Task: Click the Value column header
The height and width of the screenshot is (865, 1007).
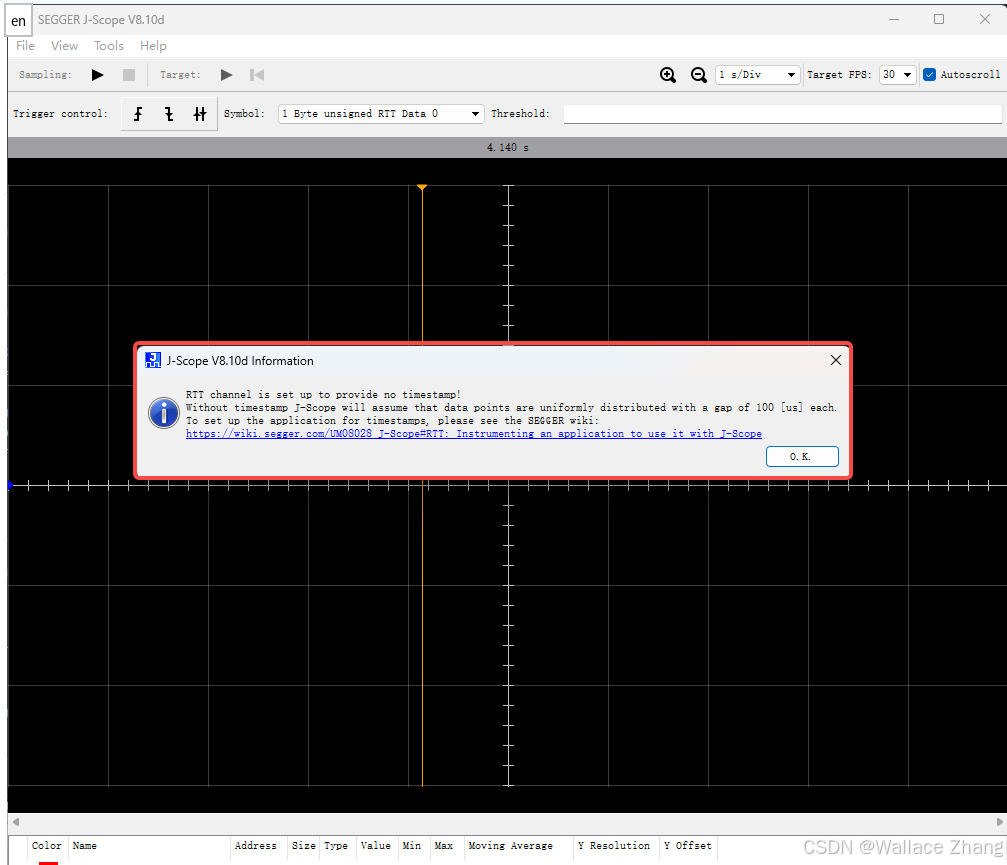Action: click(375, 846)
